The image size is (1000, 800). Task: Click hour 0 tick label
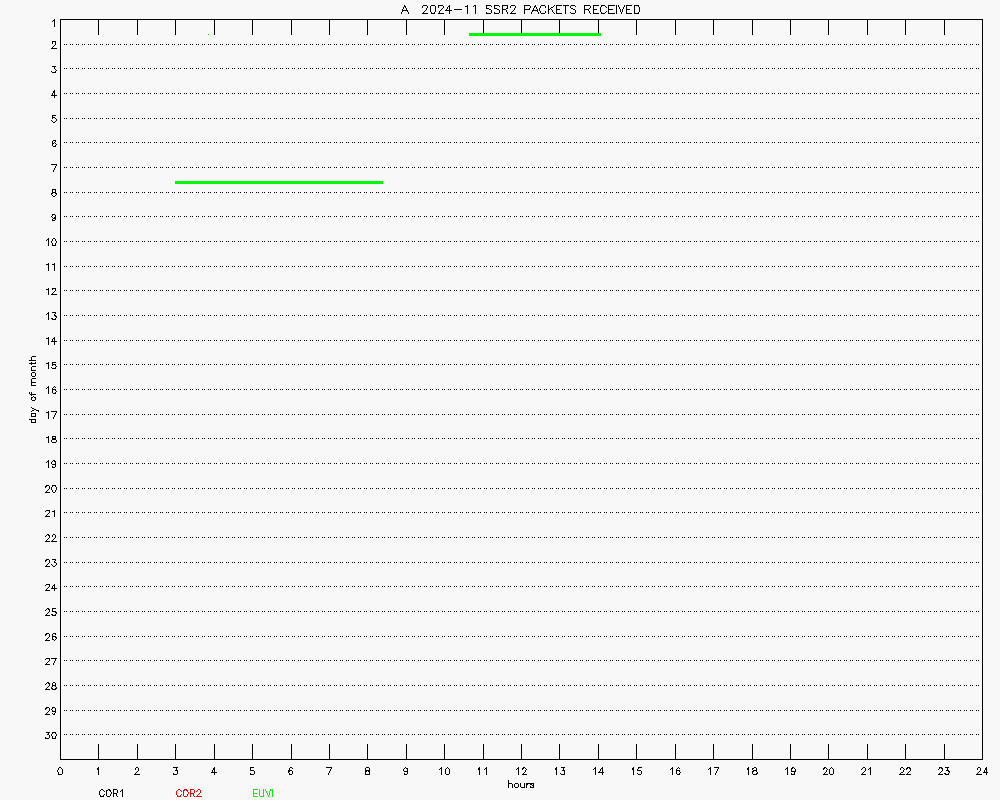click(61, 771)
